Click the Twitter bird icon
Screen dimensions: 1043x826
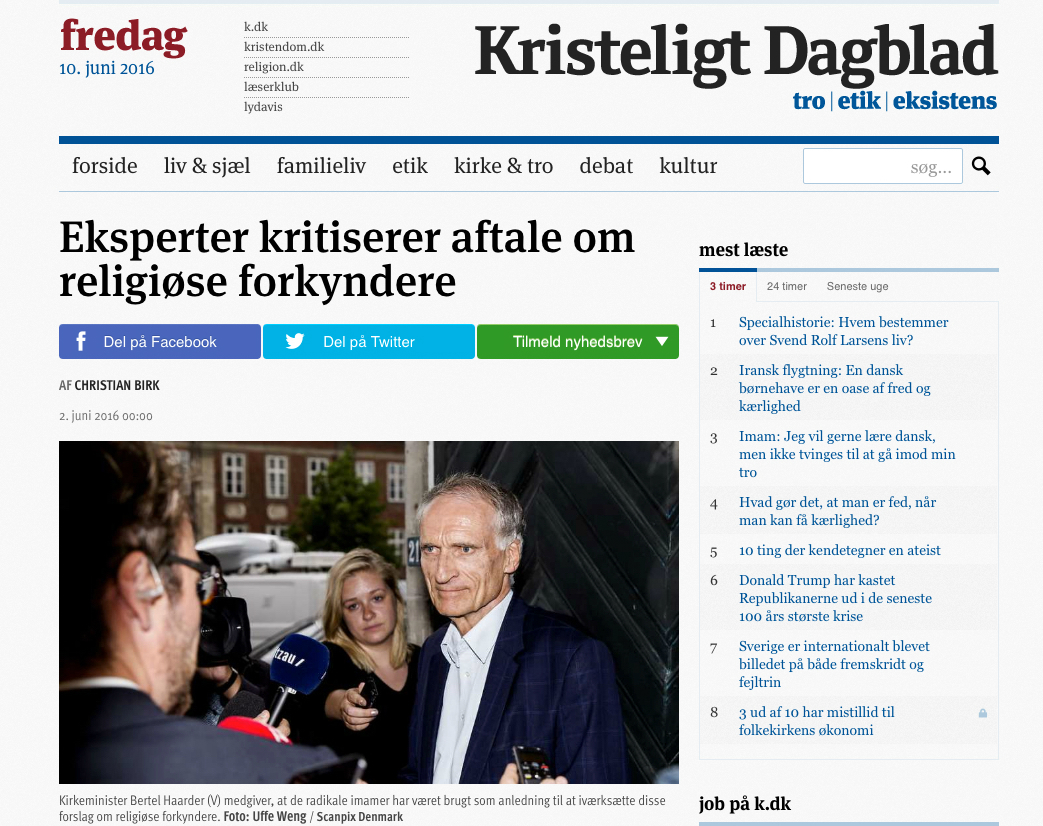pos(295,341)
